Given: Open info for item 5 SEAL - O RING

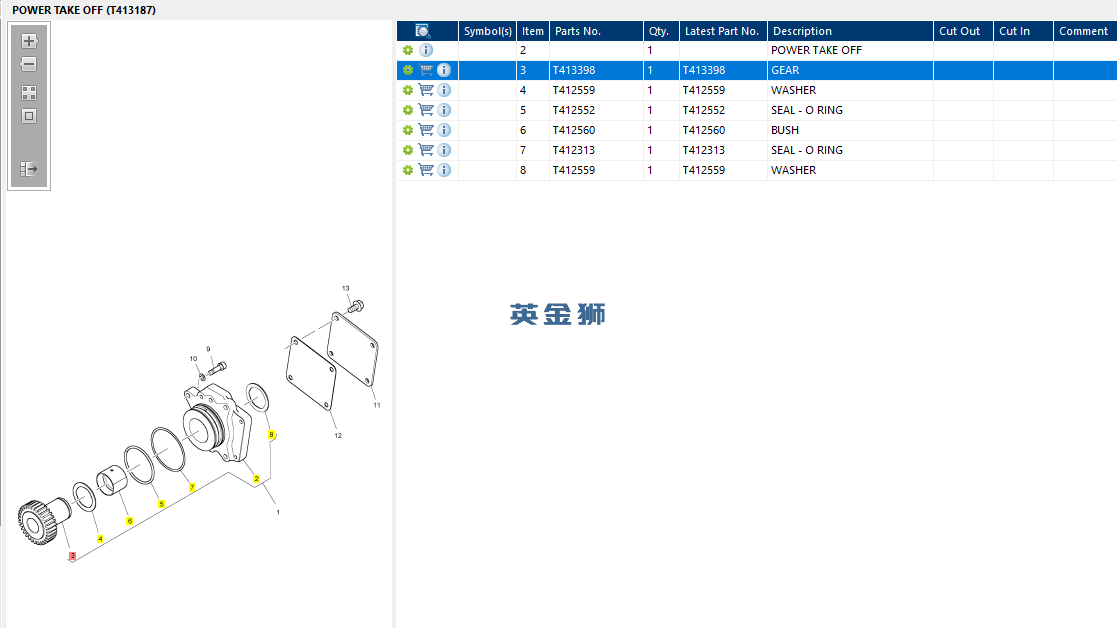Looking at the screenshot, I should [444, 110].
